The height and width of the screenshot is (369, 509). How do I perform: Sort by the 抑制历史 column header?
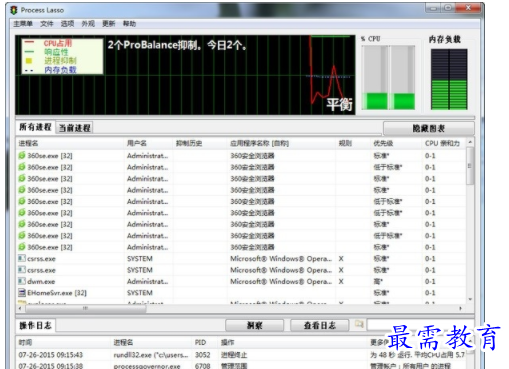point(200,143)
